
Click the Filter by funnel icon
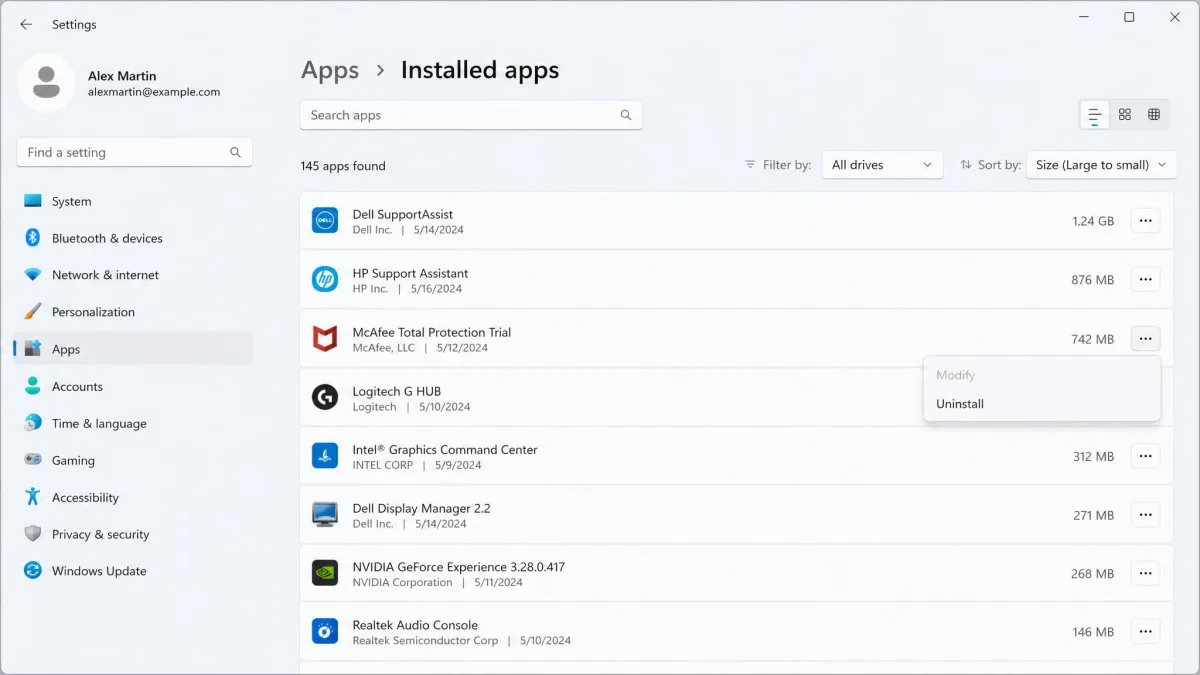[751, 165]
